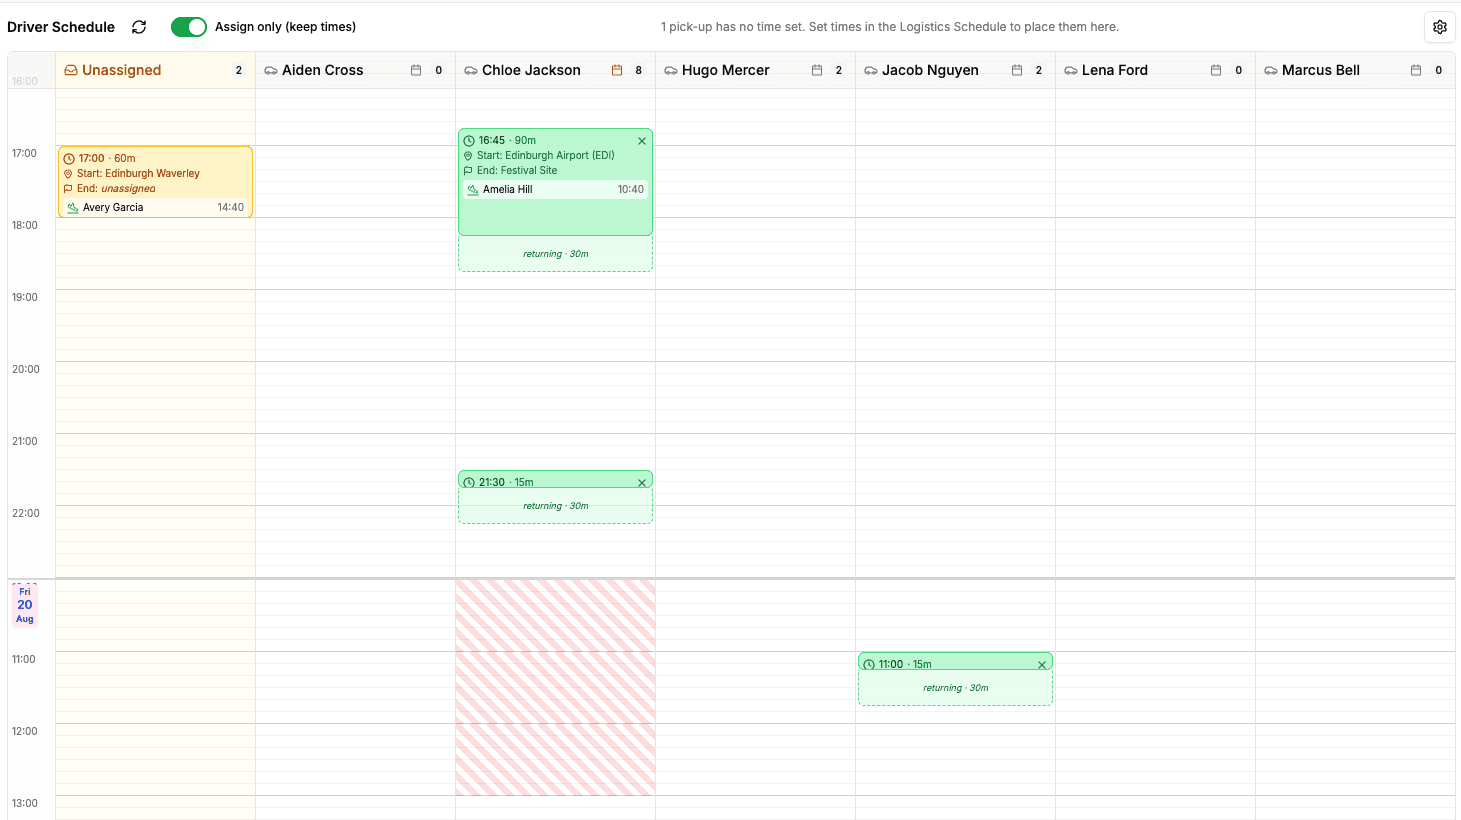Click the returning block under the 16:45 trip
Screen dimensions: 1461x820
coord(555,254)
